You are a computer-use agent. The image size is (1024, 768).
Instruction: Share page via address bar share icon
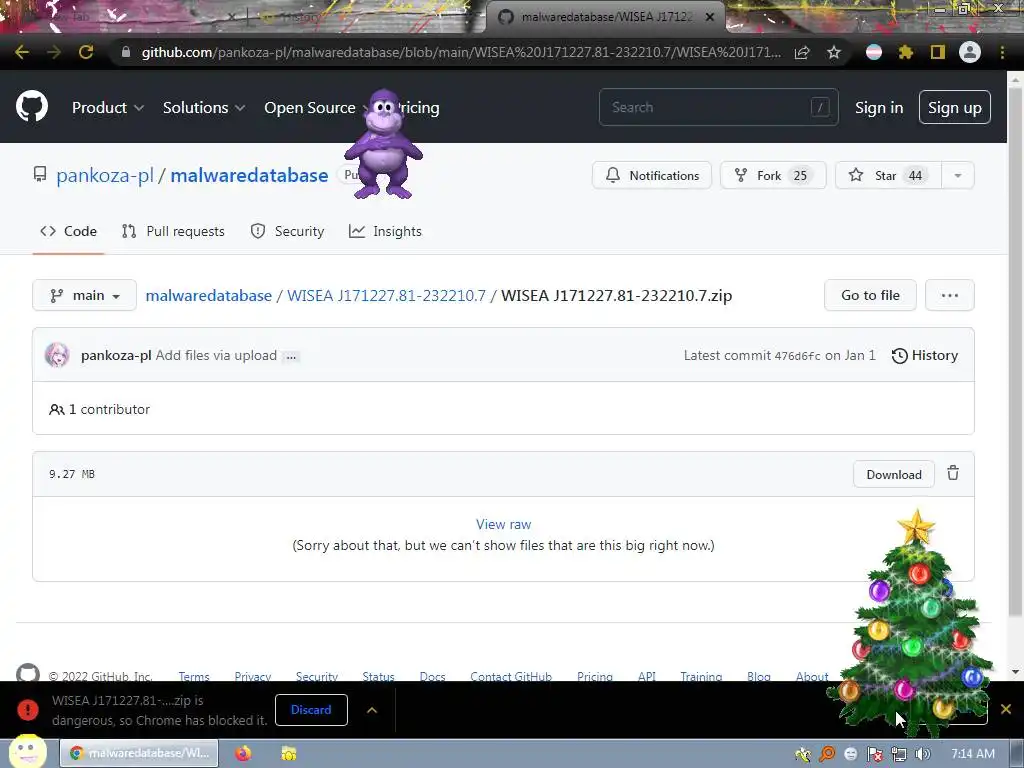pyautogui.click(x=802, y=53)
